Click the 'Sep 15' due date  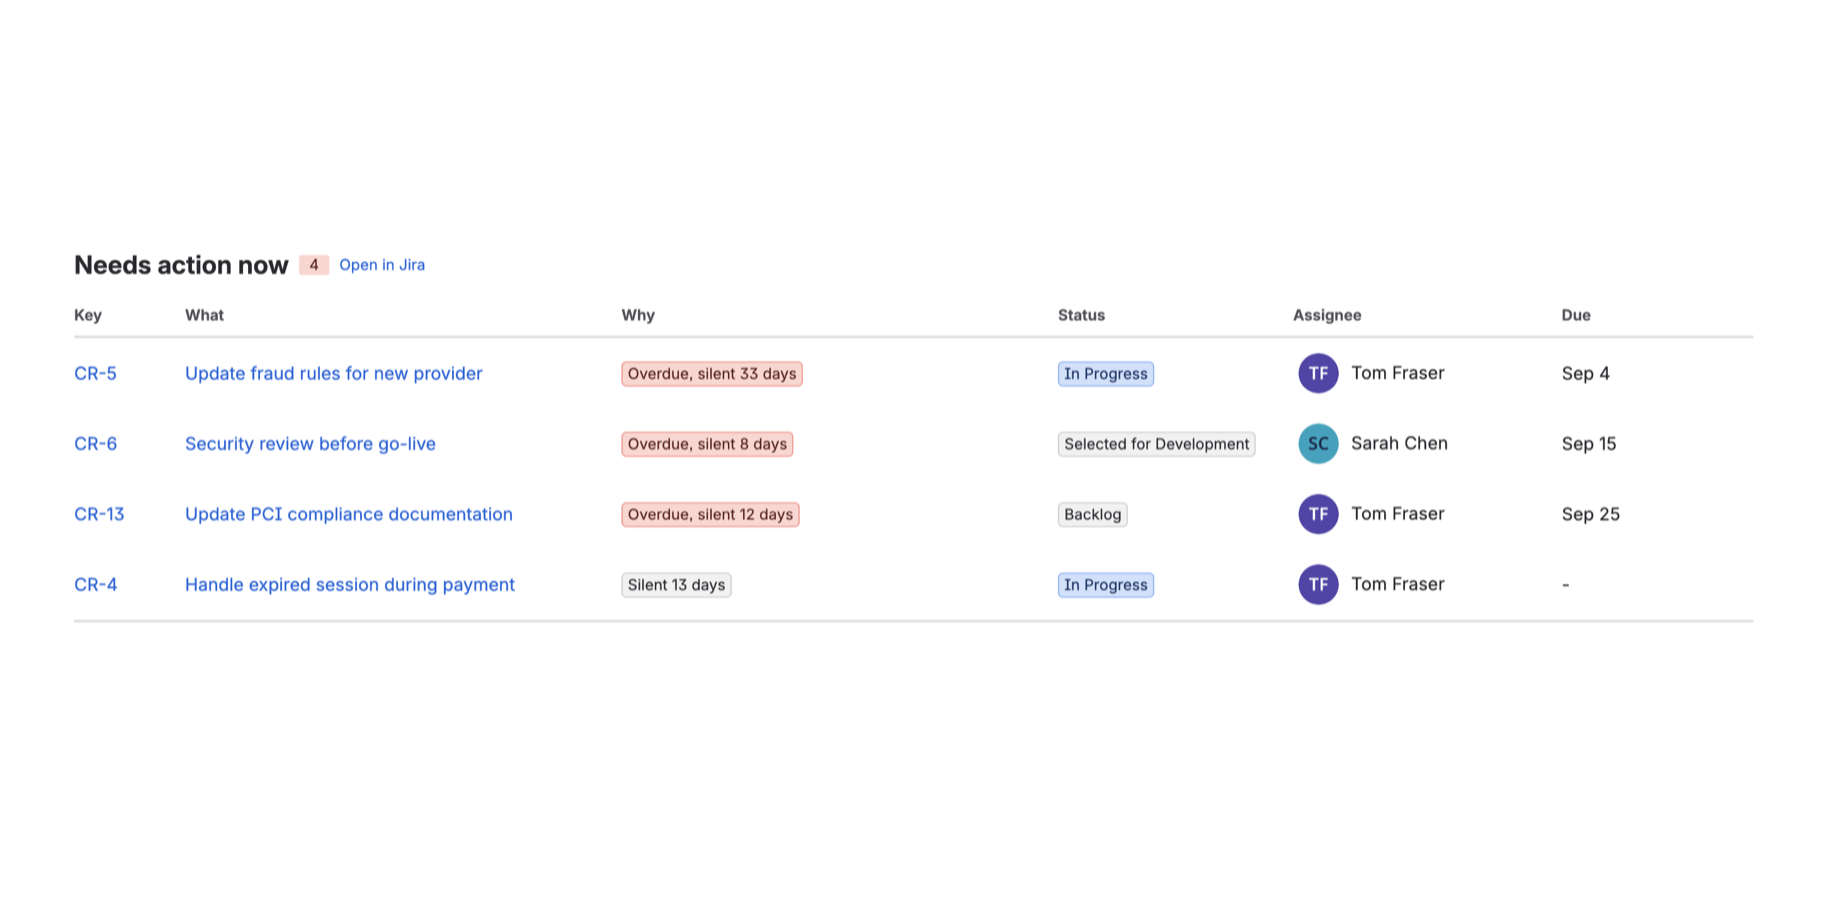pyautogui.click(x=1589, y=443)
